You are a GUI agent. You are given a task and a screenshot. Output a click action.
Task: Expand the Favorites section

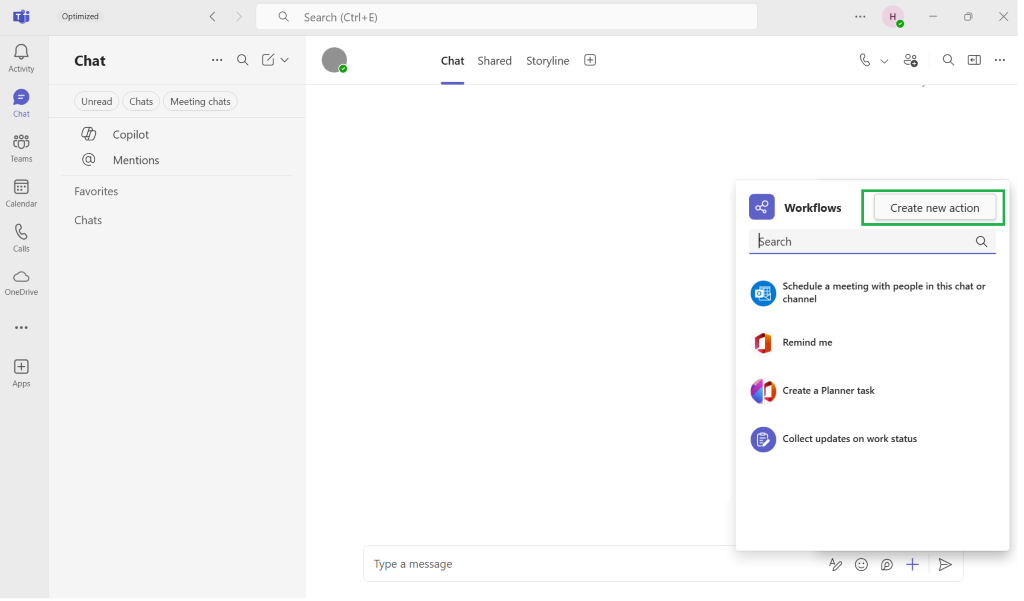96,191
